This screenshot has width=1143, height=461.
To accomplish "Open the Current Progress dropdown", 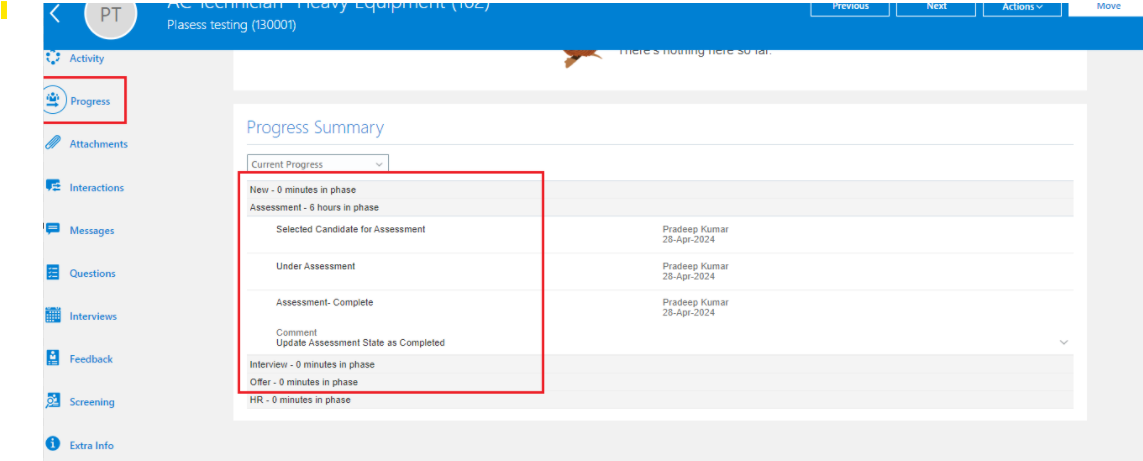I will (318, 164).
